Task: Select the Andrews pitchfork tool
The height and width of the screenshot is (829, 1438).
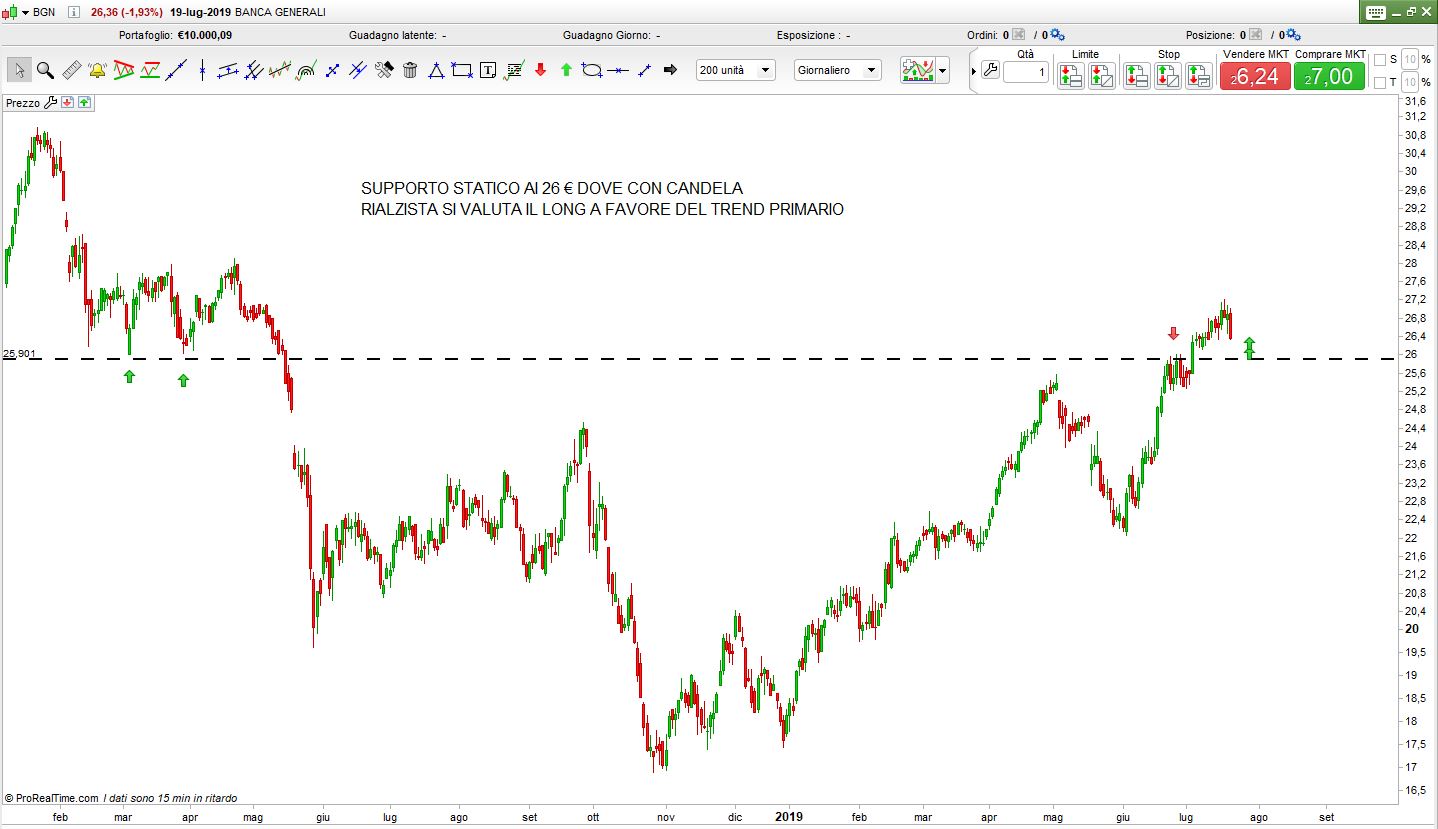Action: coord(254,70)
